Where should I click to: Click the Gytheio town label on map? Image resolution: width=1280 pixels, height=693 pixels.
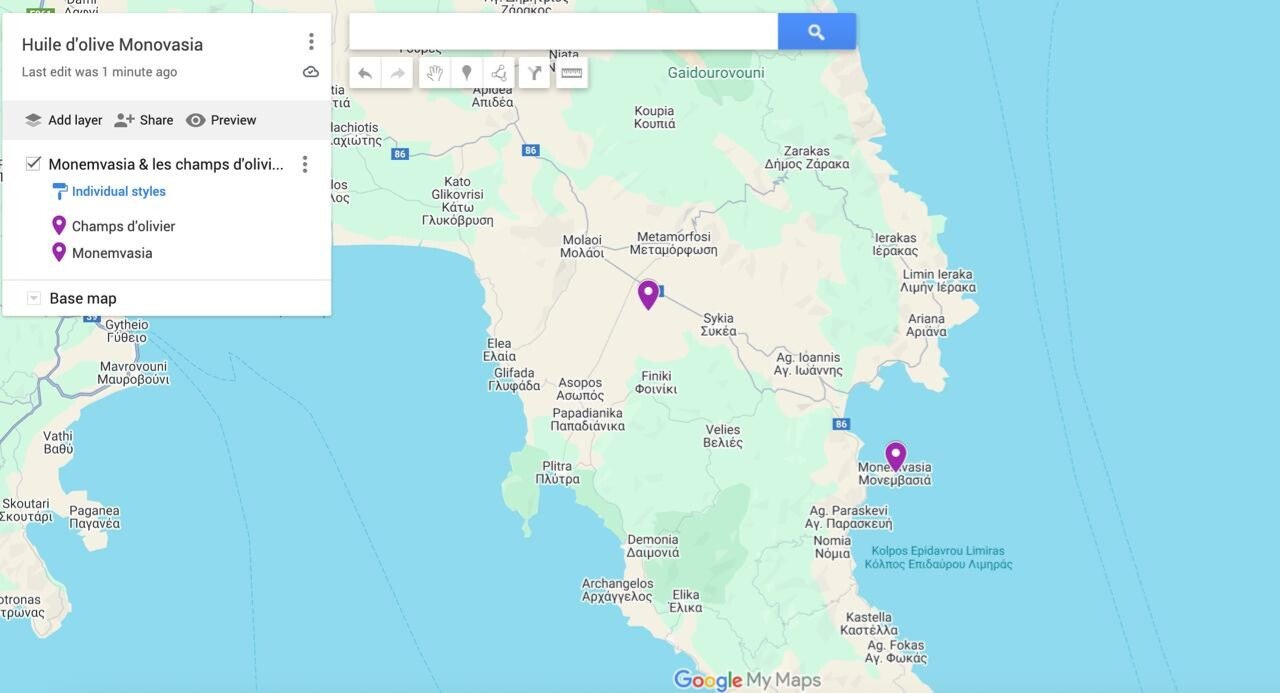click(127, 331)
